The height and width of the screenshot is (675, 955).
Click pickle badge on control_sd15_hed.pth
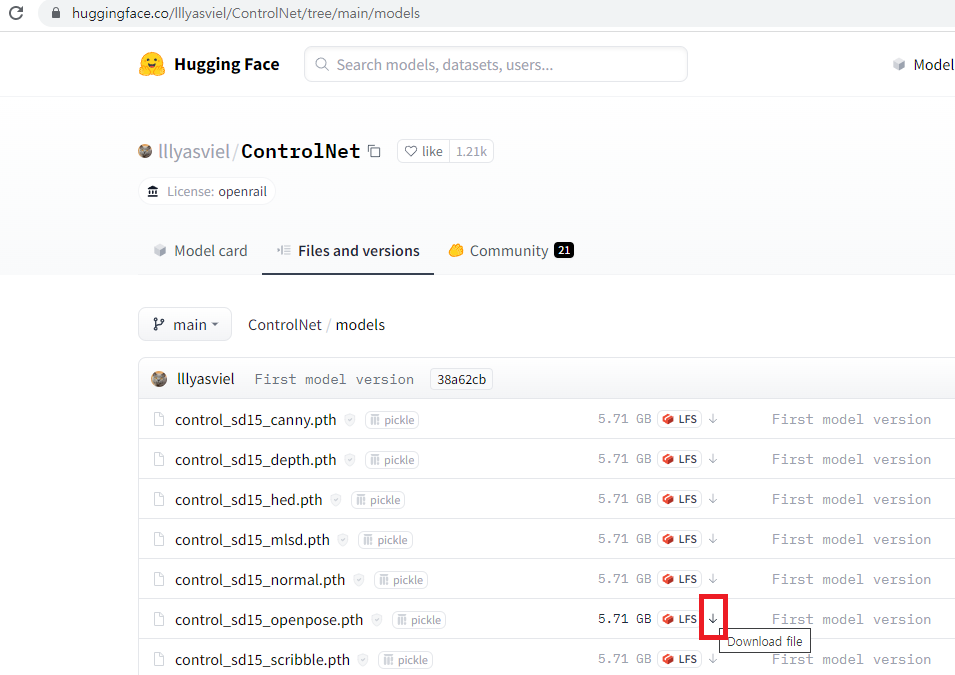point(378,500)
